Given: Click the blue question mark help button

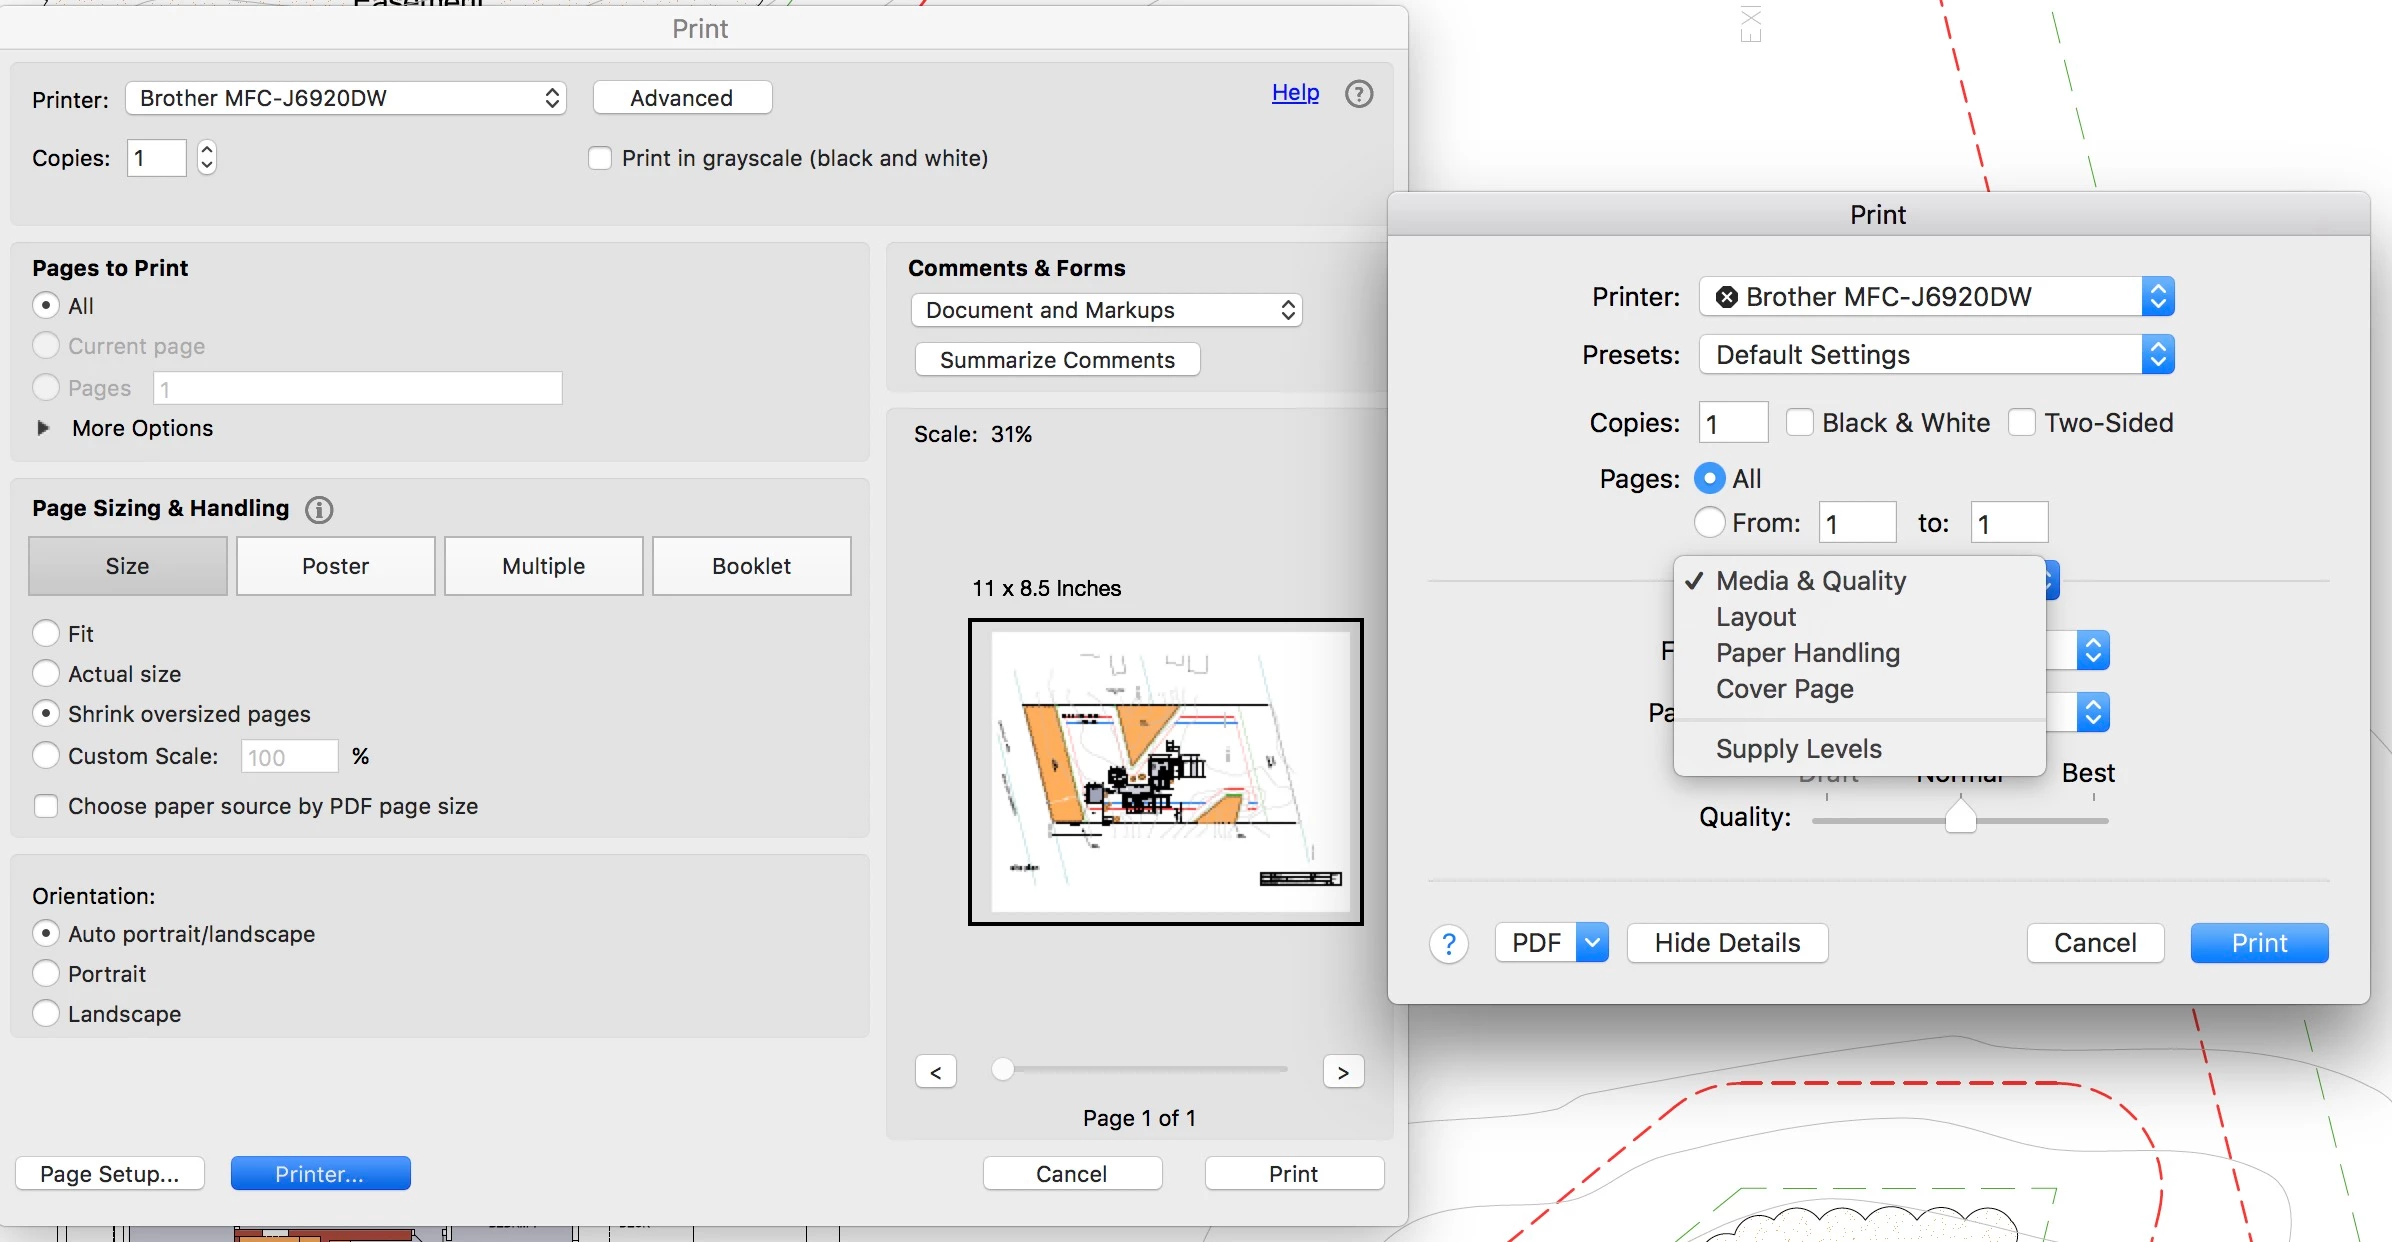Looking at the screenshot, I should 1448,943.
